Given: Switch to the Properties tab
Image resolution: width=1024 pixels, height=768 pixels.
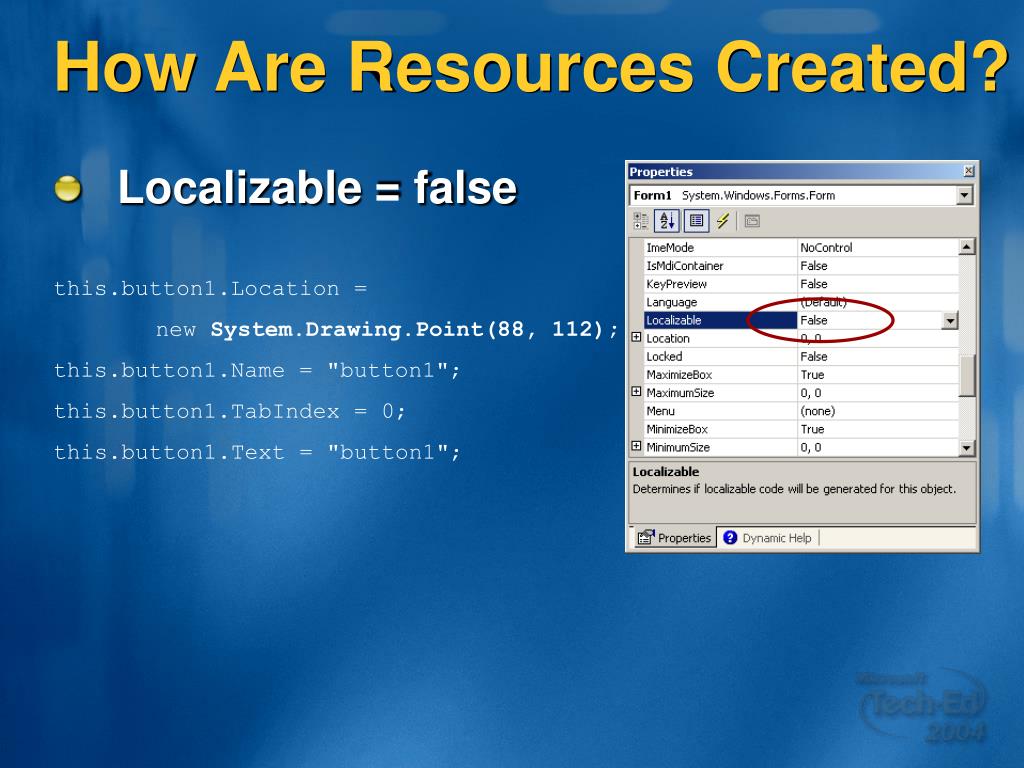Looking at the screenshot, I should point(673,537).
